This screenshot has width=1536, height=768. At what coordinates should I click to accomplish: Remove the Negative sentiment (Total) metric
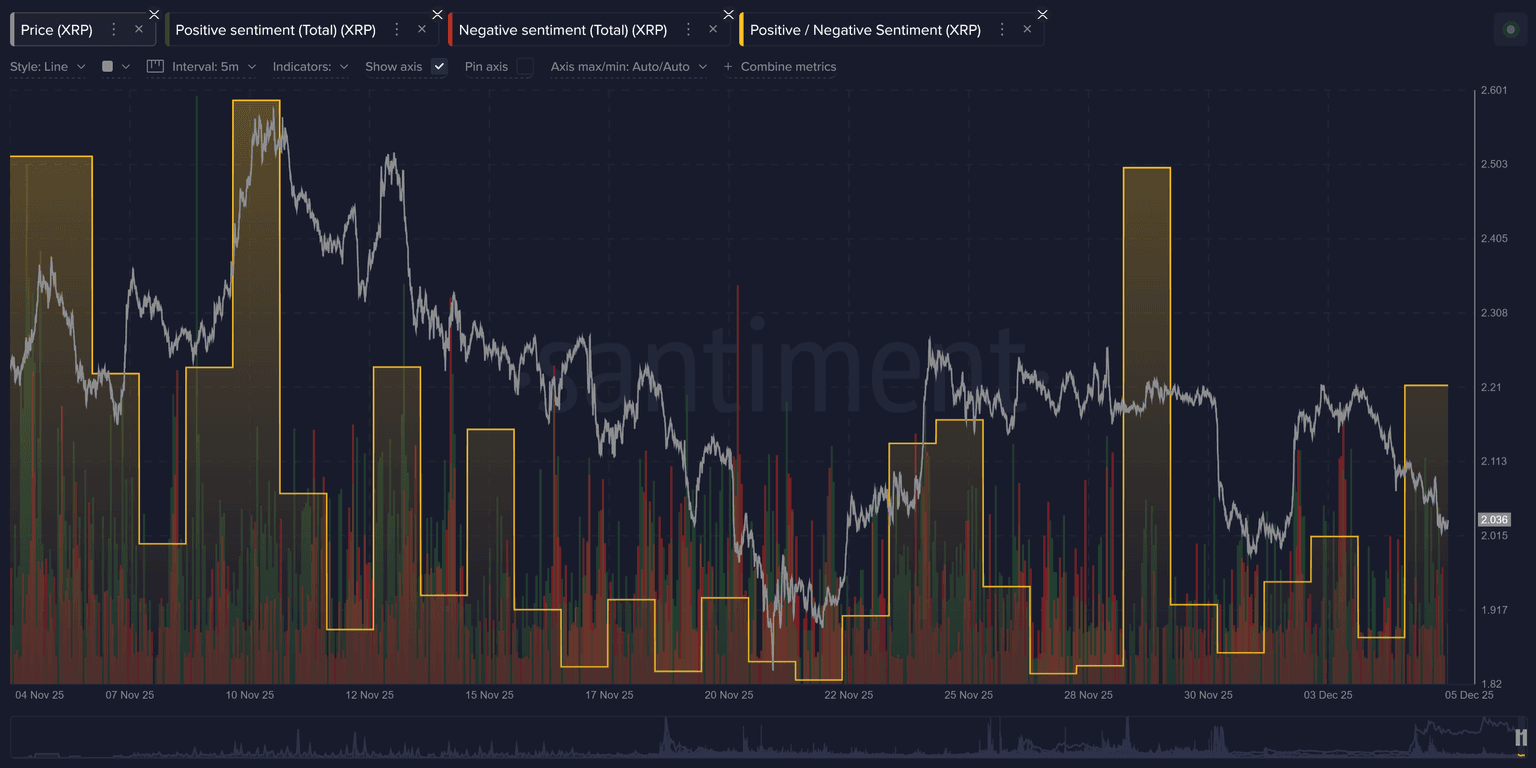coord(713,30)
